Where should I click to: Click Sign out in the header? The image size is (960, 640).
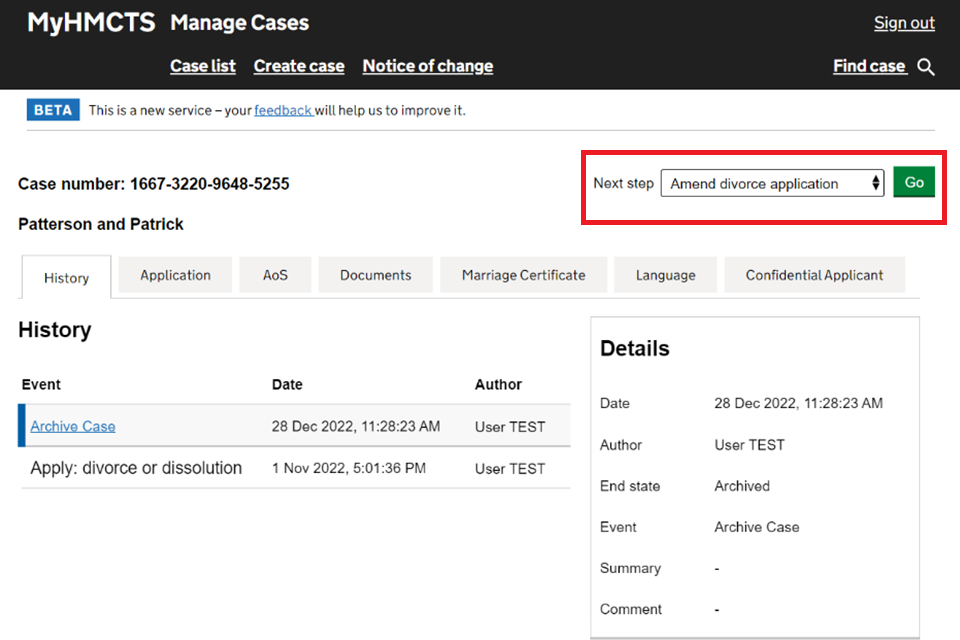click(904, 23)
